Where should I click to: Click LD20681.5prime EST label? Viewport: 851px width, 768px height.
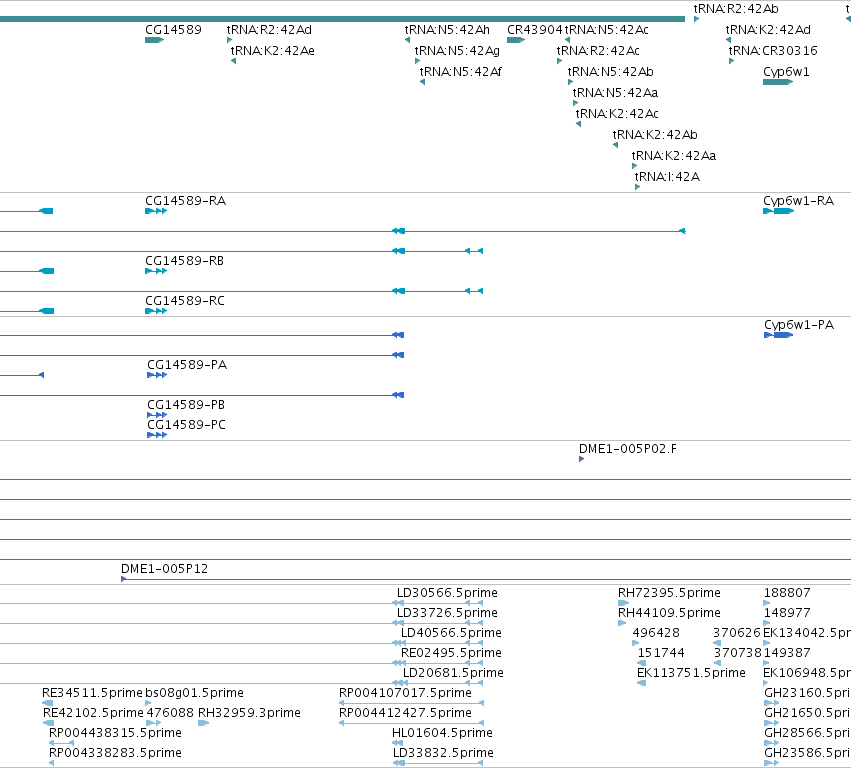pyautogui.click(x=453, y=673)
